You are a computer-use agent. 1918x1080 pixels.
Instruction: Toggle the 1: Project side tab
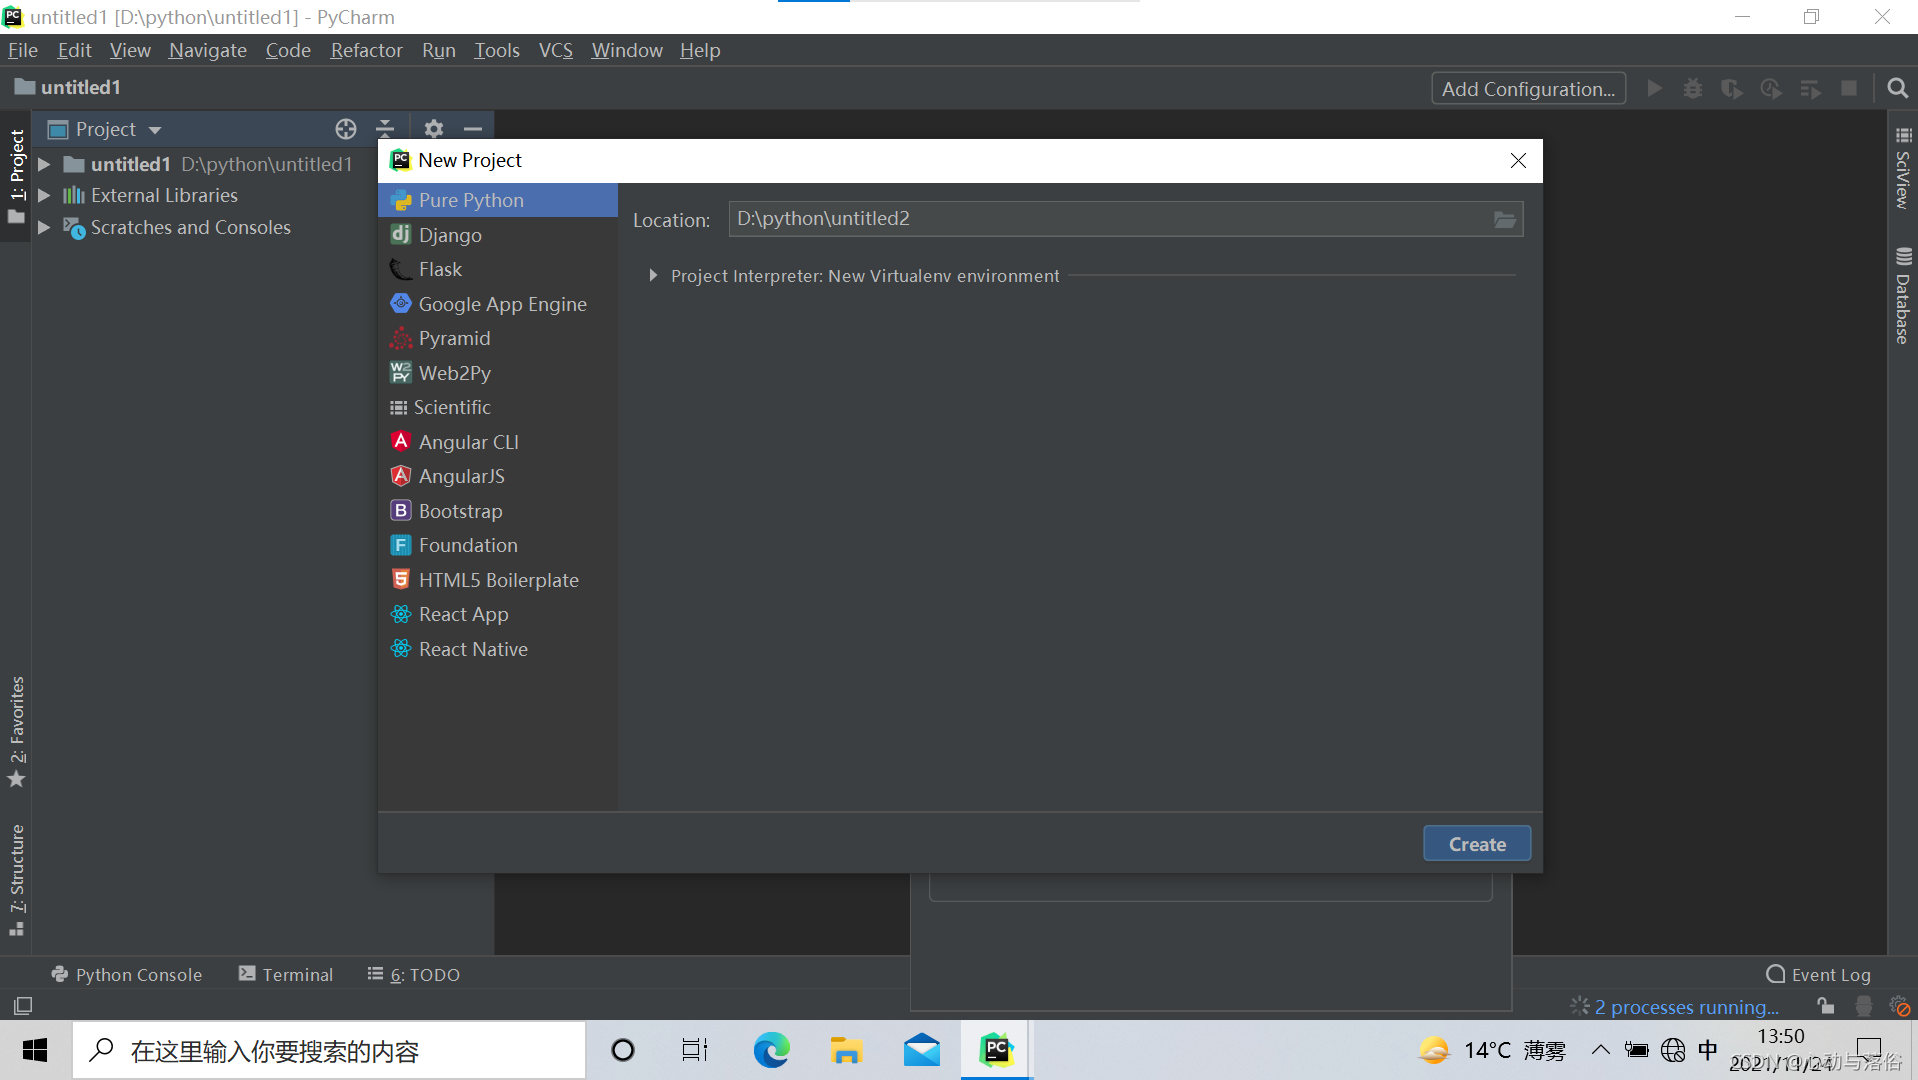coord(17,177)
